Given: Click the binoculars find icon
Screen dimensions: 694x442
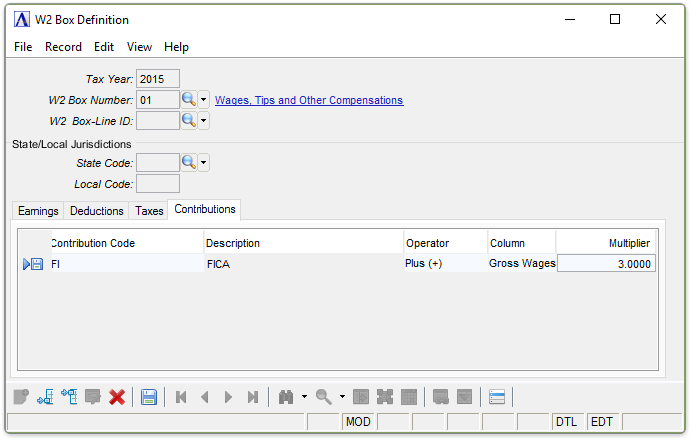Looking at the screenshot, I should [287, 397].
